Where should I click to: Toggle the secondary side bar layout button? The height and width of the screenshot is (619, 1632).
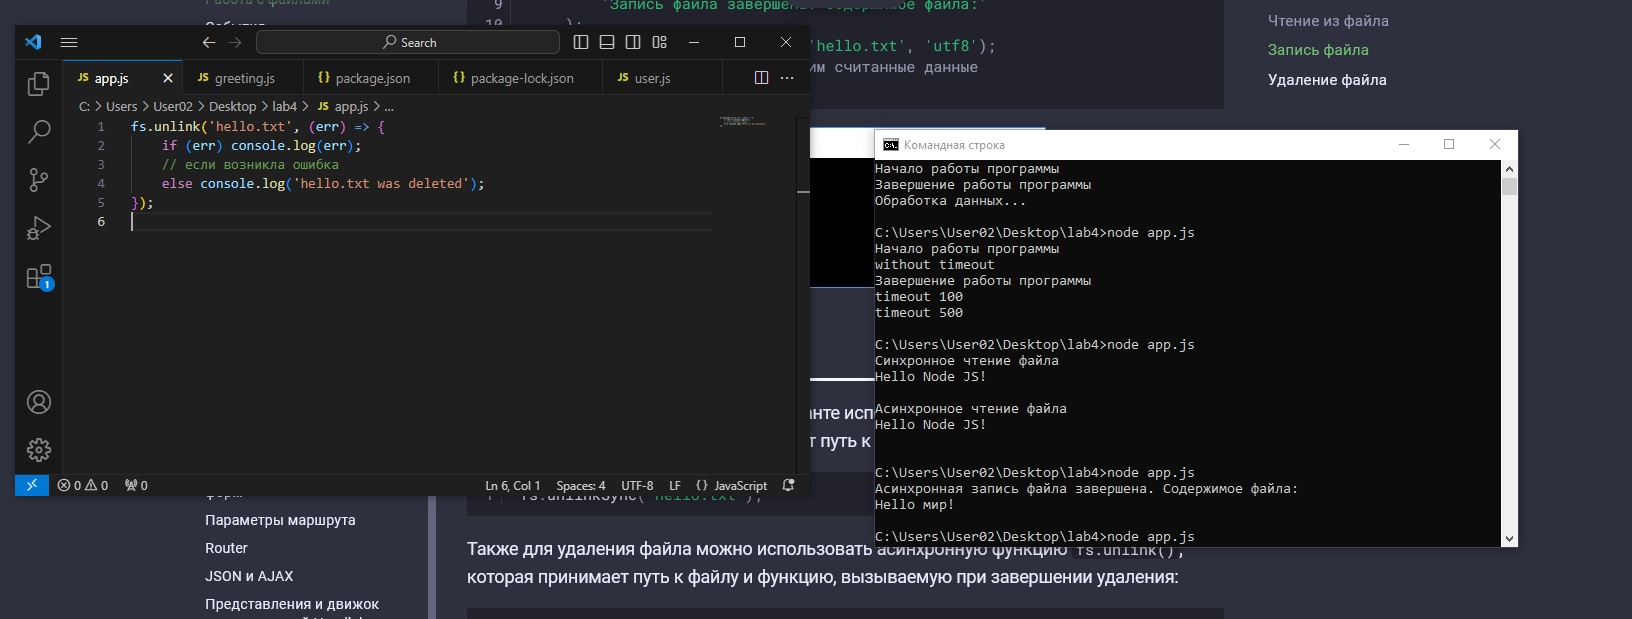[633, 42]
